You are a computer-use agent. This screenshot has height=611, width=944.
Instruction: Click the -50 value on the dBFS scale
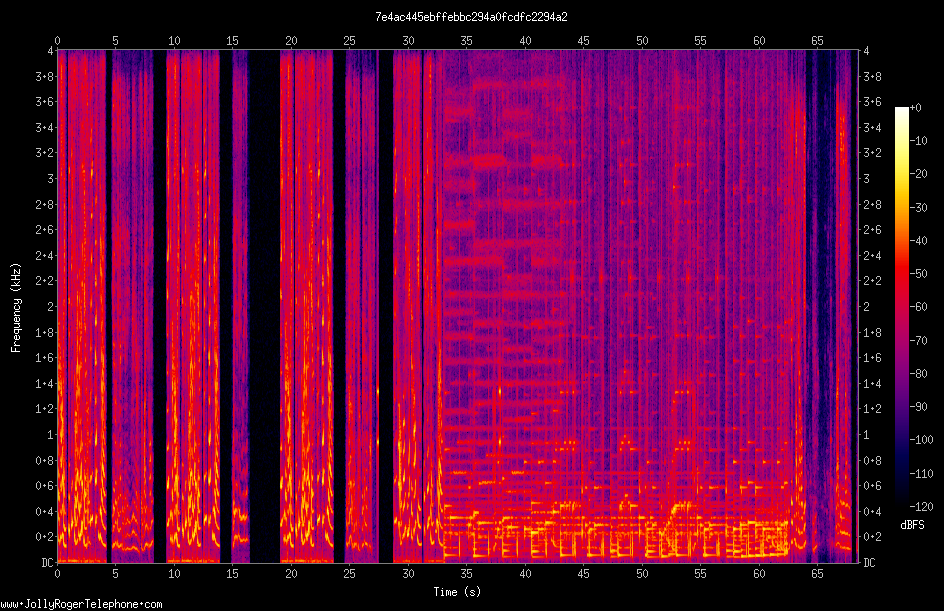click(x=918, y=273)
